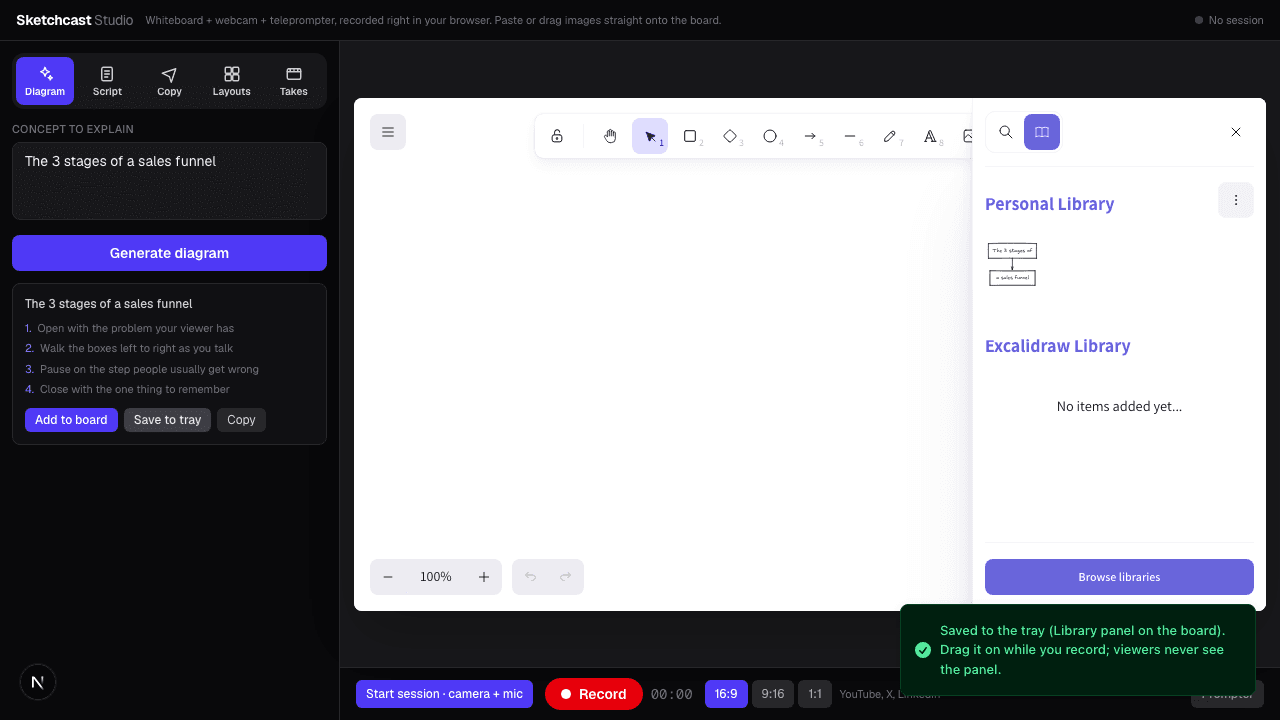Select the sales funnel library item thumbnail

(x=1012, y=264)
